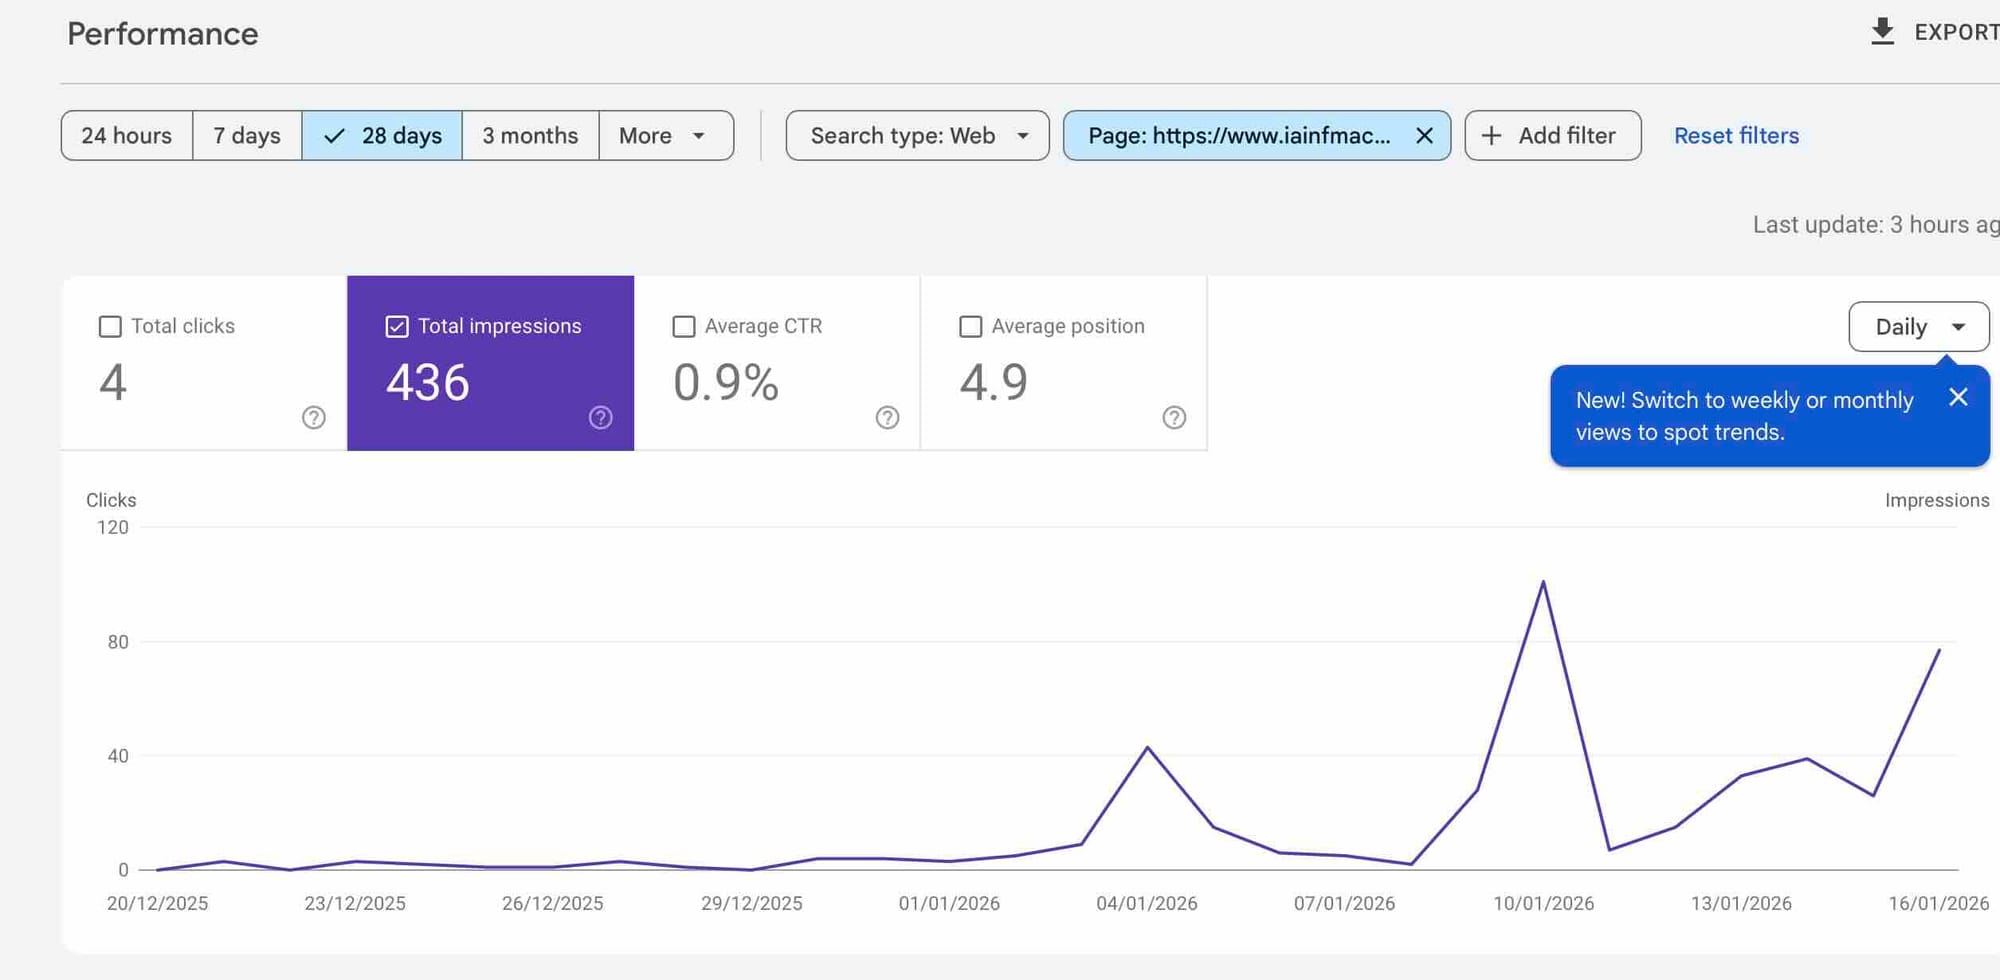Enable the Total clicks checkbox
Viewport: 2000px width, 980px height.
[x=110, y=326]
